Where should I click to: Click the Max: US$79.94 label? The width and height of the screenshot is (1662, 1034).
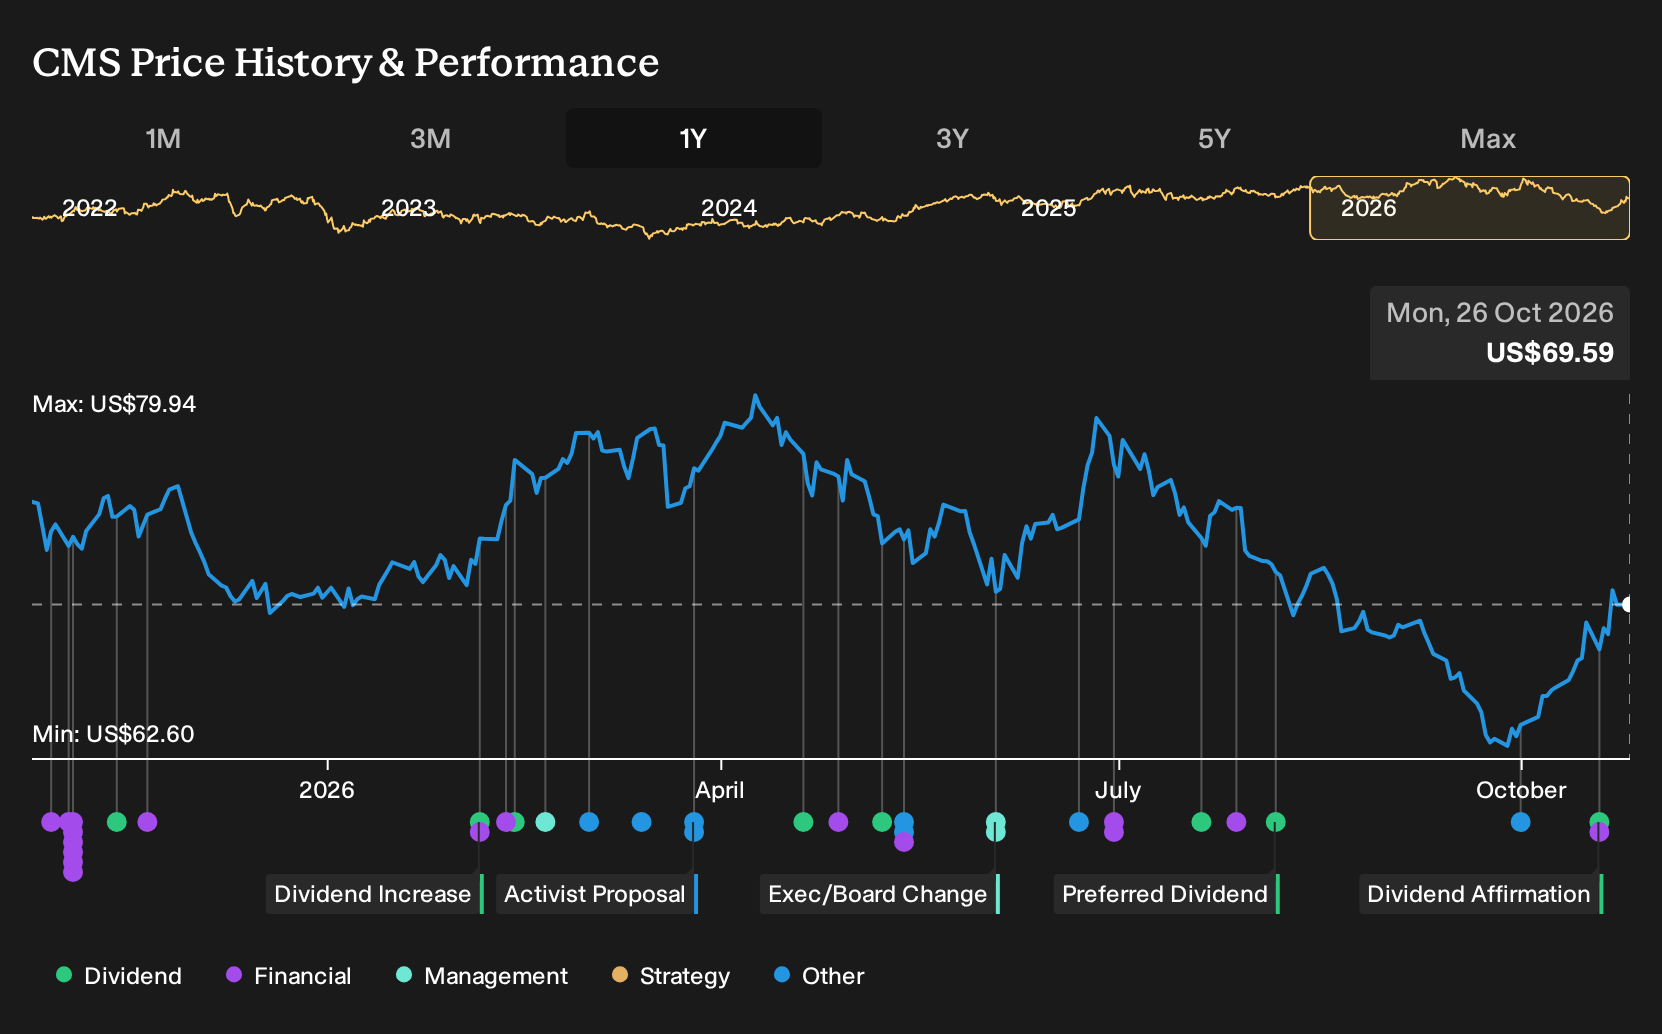(114, 404)
